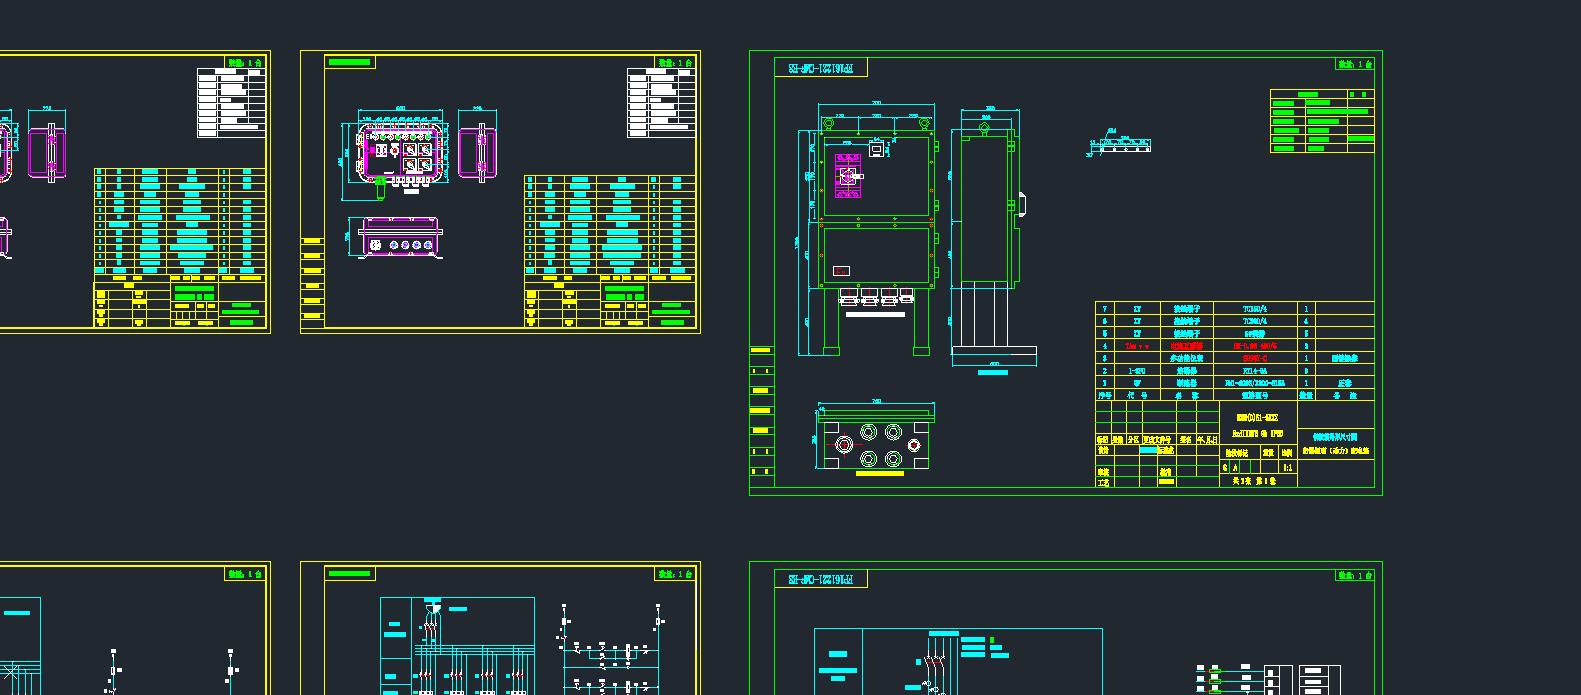1581x695 pixels.
Task: Click the control box bottom view with round buttons
Action: (x=400, y=237)
